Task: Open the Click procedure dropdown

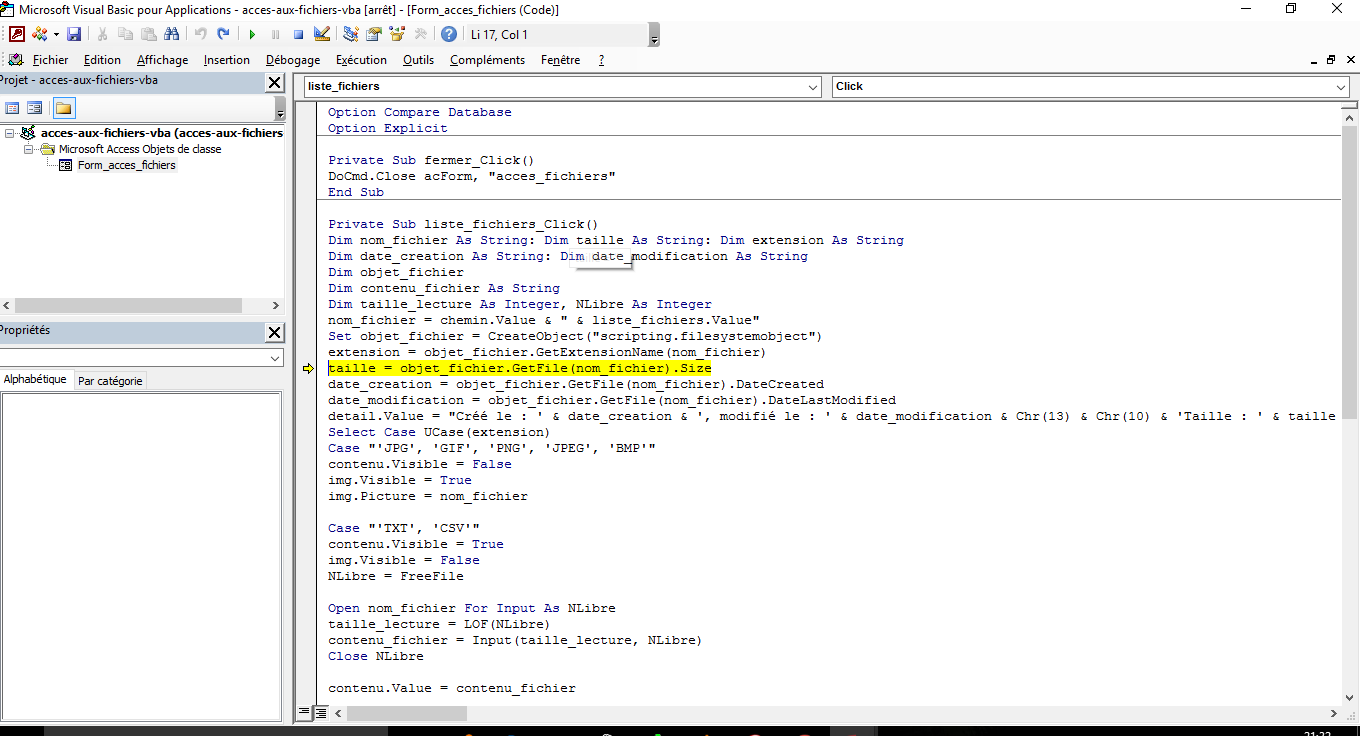Action: 1340,86
